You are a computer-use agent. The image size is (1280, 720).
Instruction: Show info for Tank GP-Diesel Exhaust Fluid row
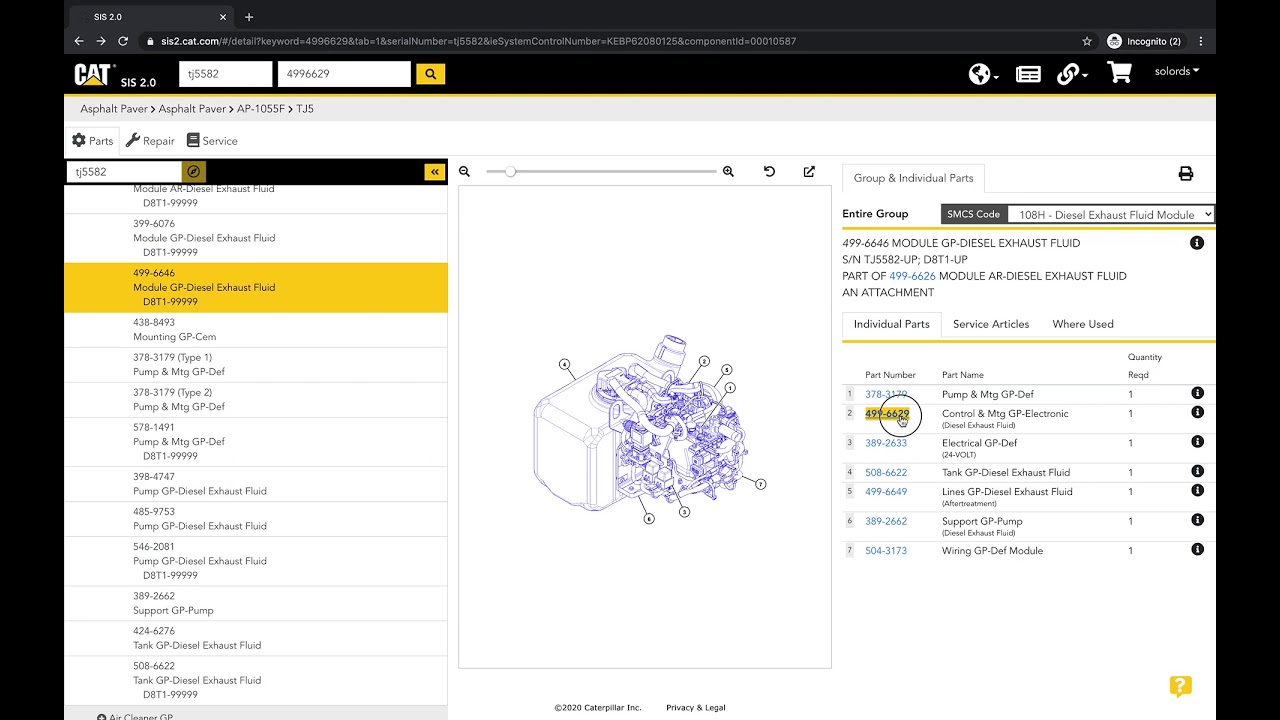pos(1197,471)
